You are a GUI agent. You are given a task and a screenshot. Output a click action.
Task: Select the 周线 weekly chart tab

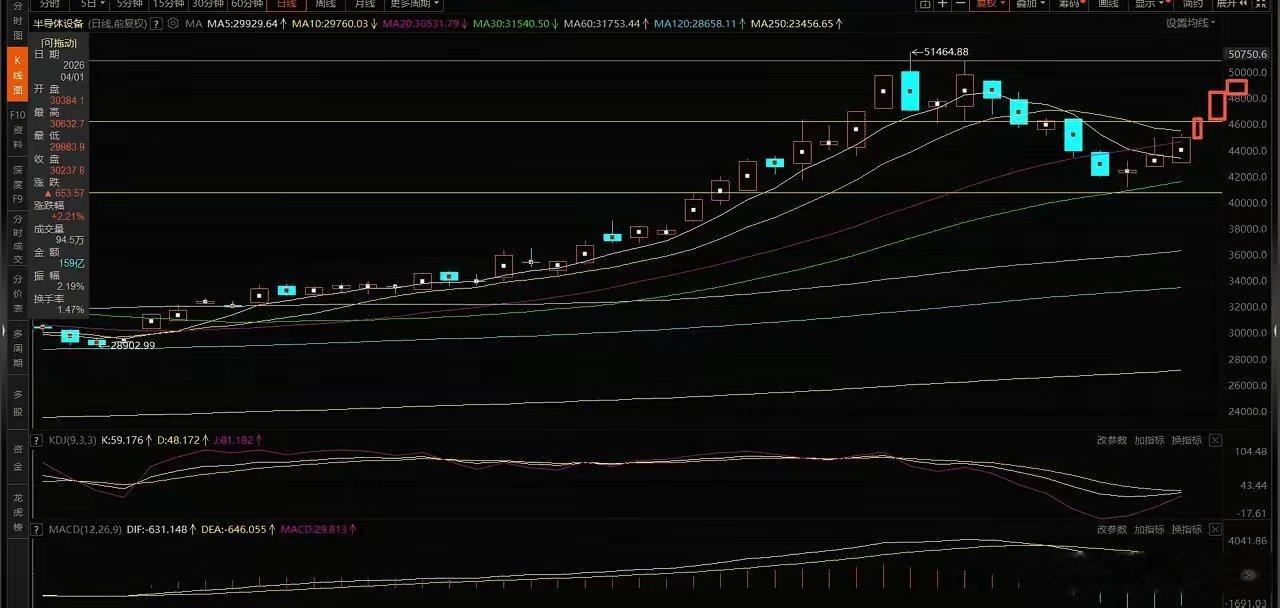pos(326,4)
